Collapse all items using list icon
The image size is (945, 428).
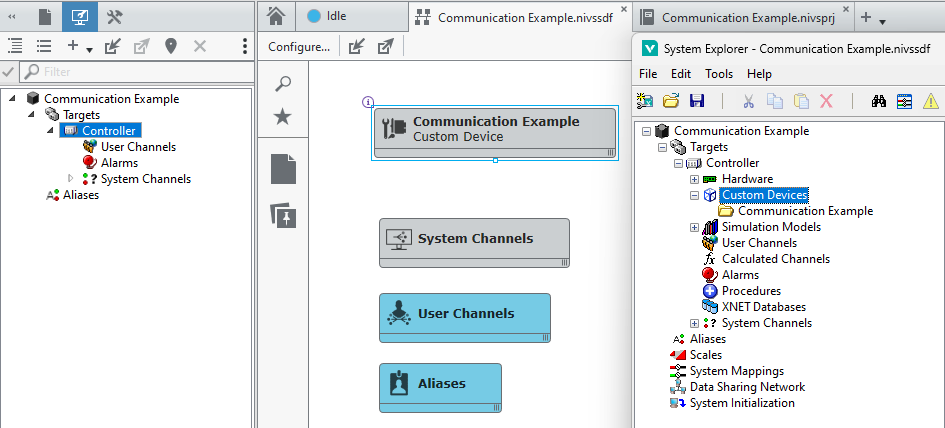(43, 46)
